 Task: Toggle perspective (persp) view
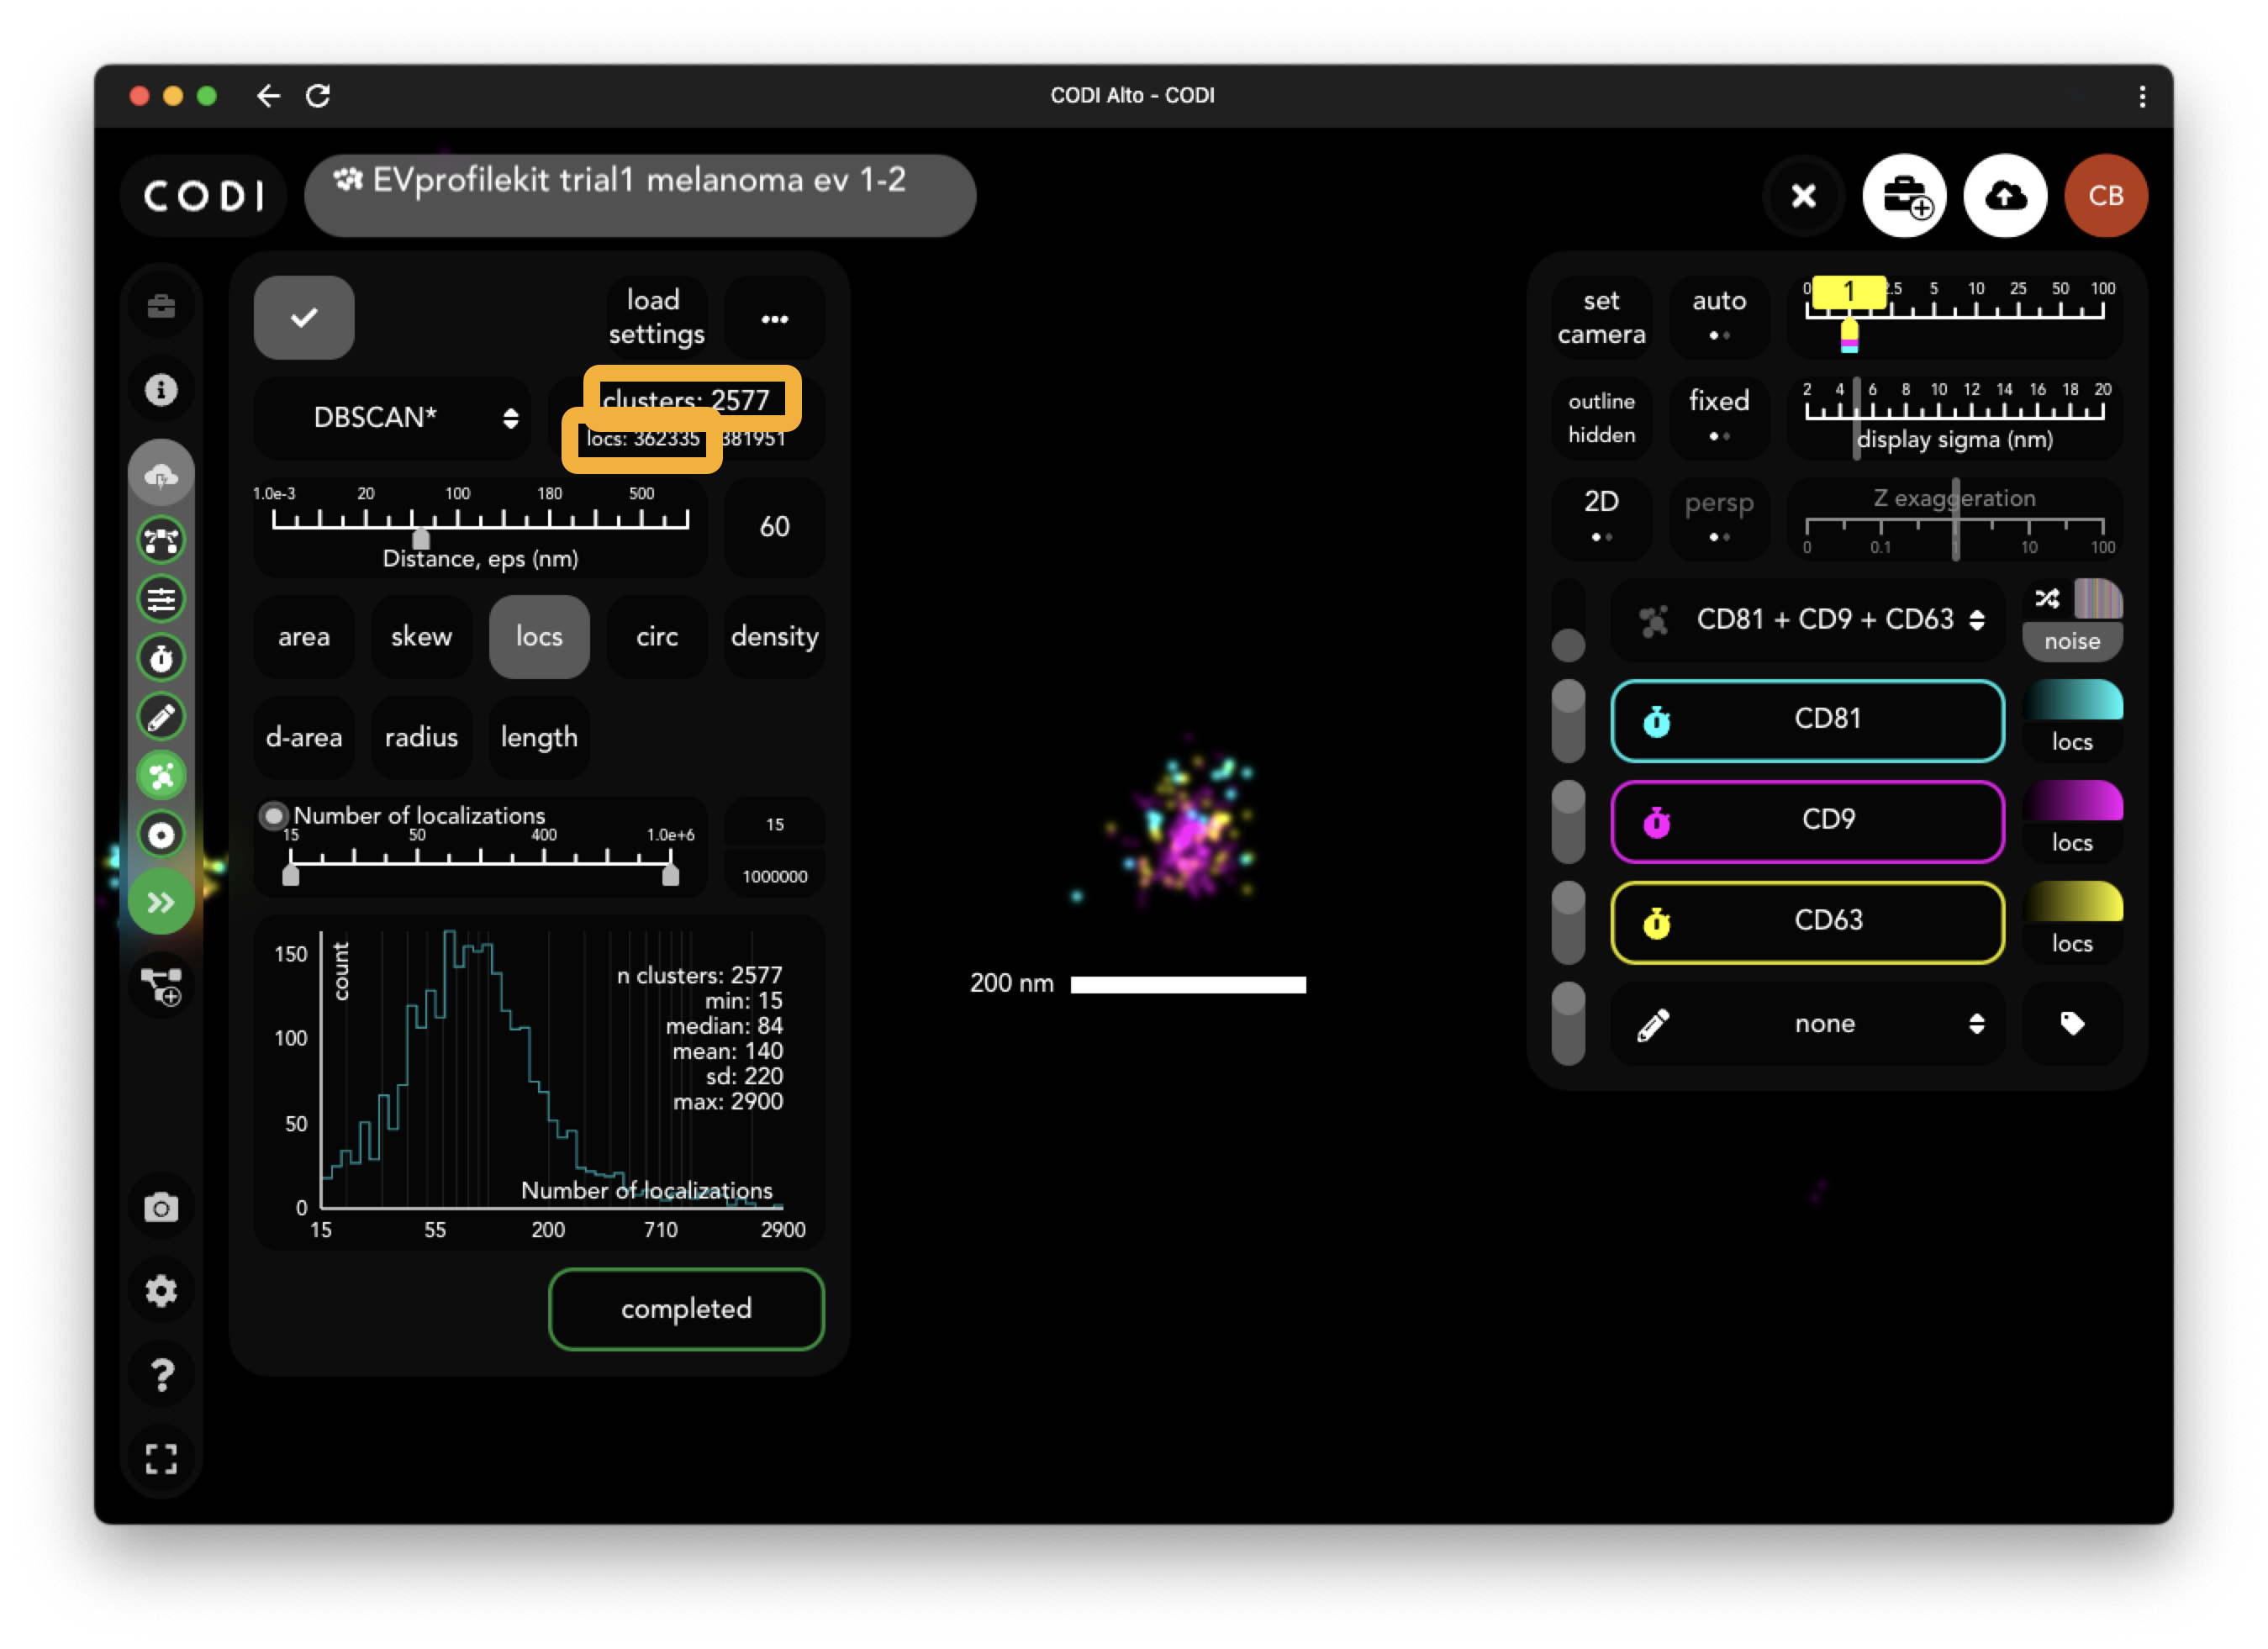1719,518
